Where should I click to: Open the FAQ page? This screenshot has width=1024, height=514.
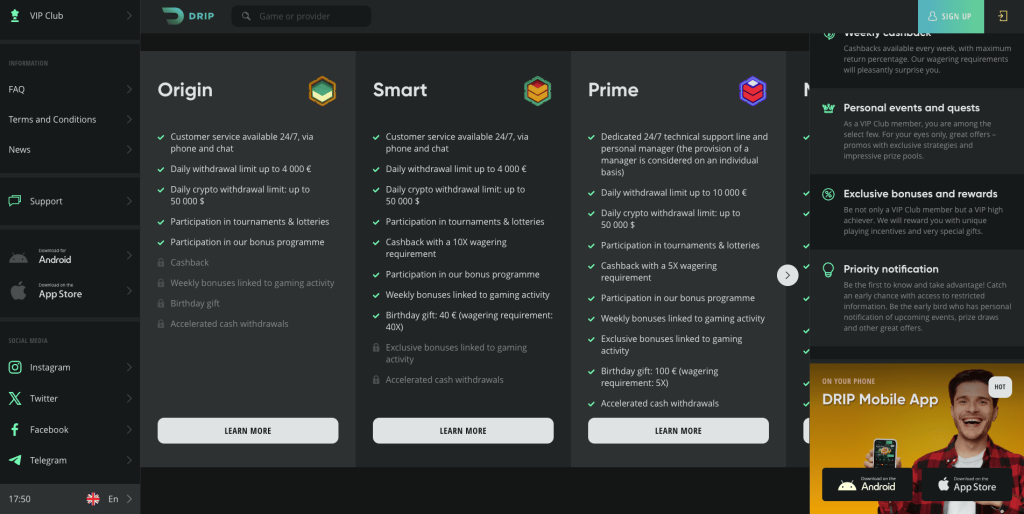pyautogui.click(x=70, y=89)
